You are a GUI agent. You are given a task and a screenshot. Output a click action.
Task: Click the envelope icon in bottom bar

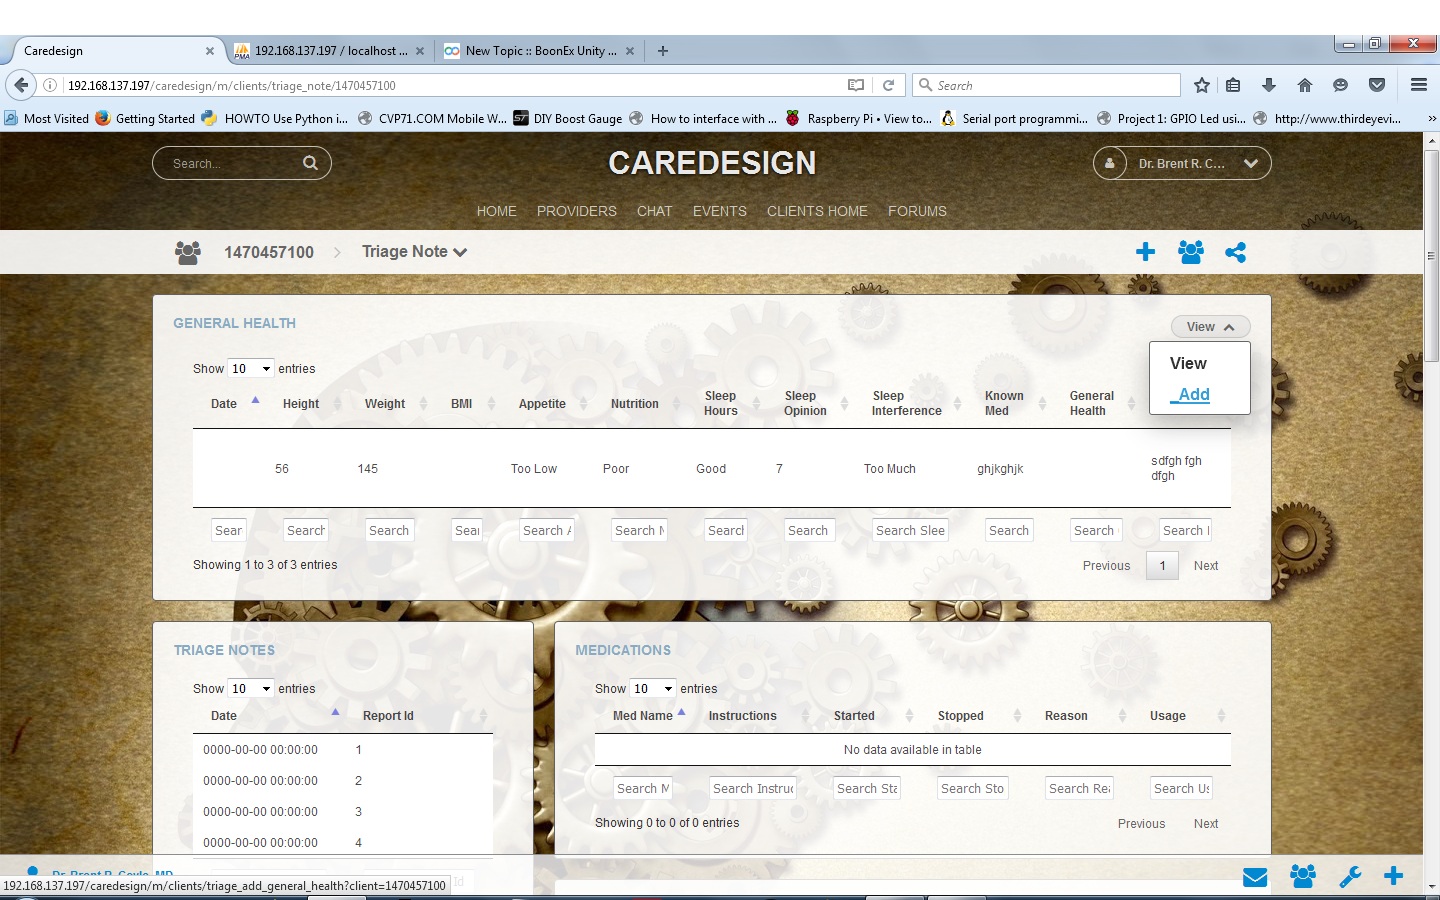pyautogui.click(x=1255, y=877)
